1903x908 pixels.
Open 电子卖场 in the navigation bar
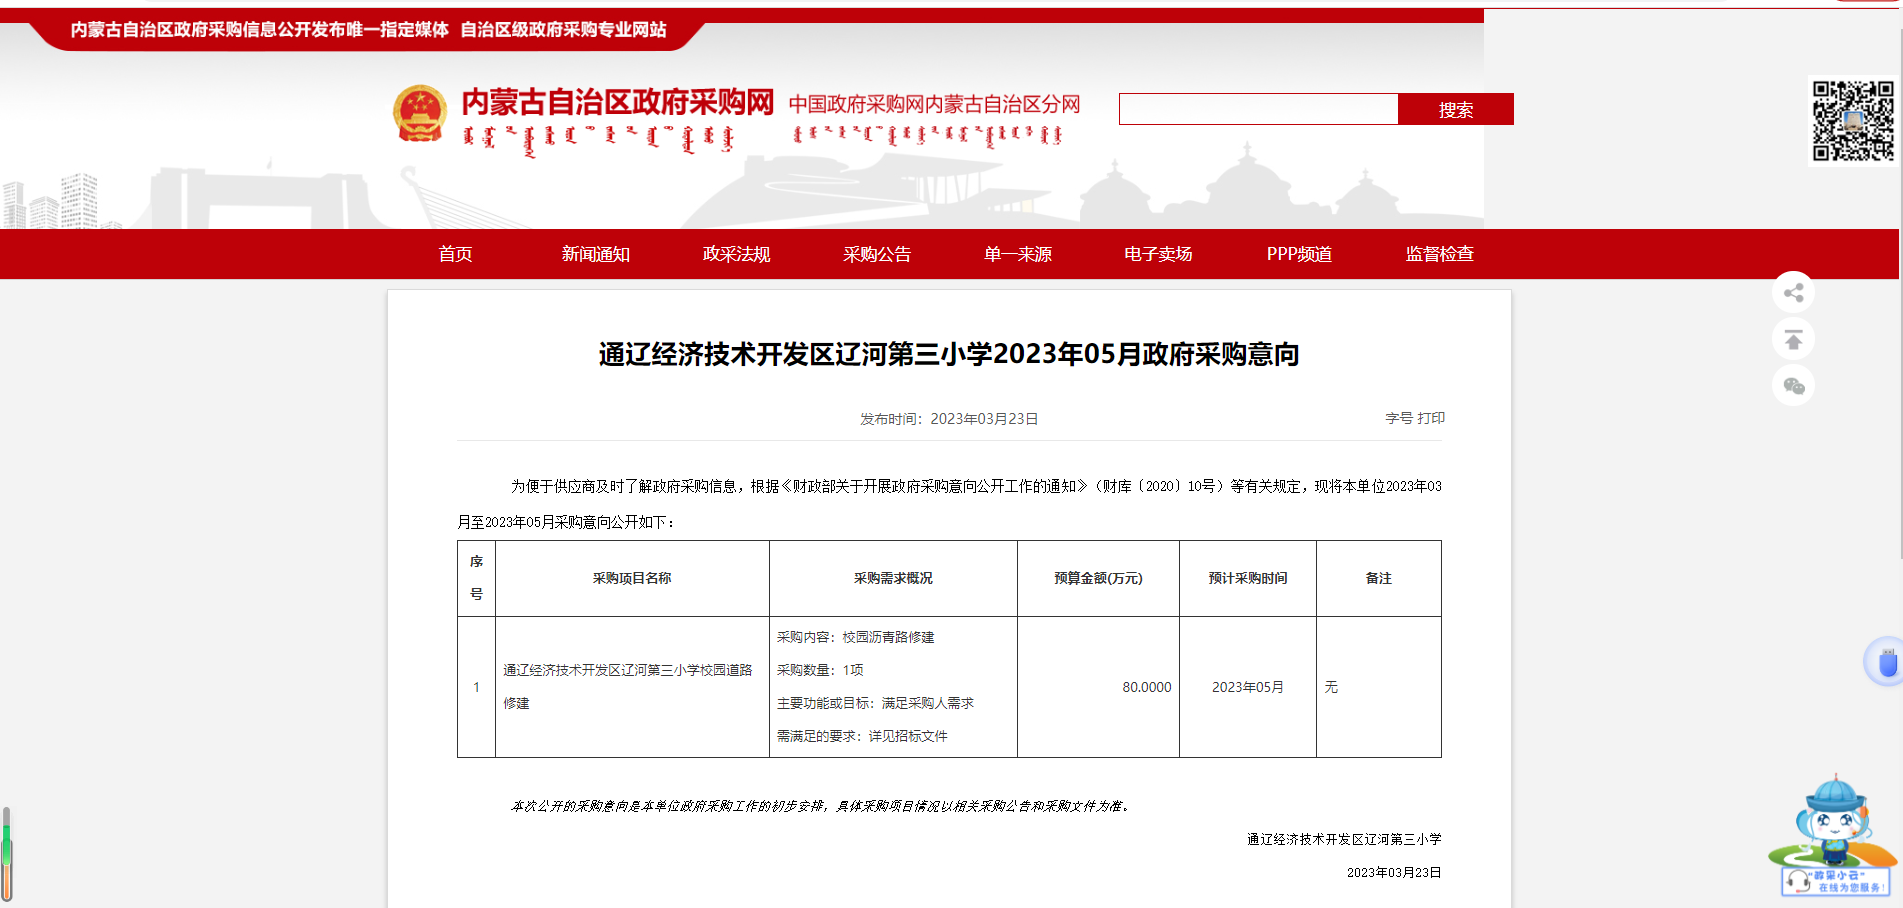1158,254
